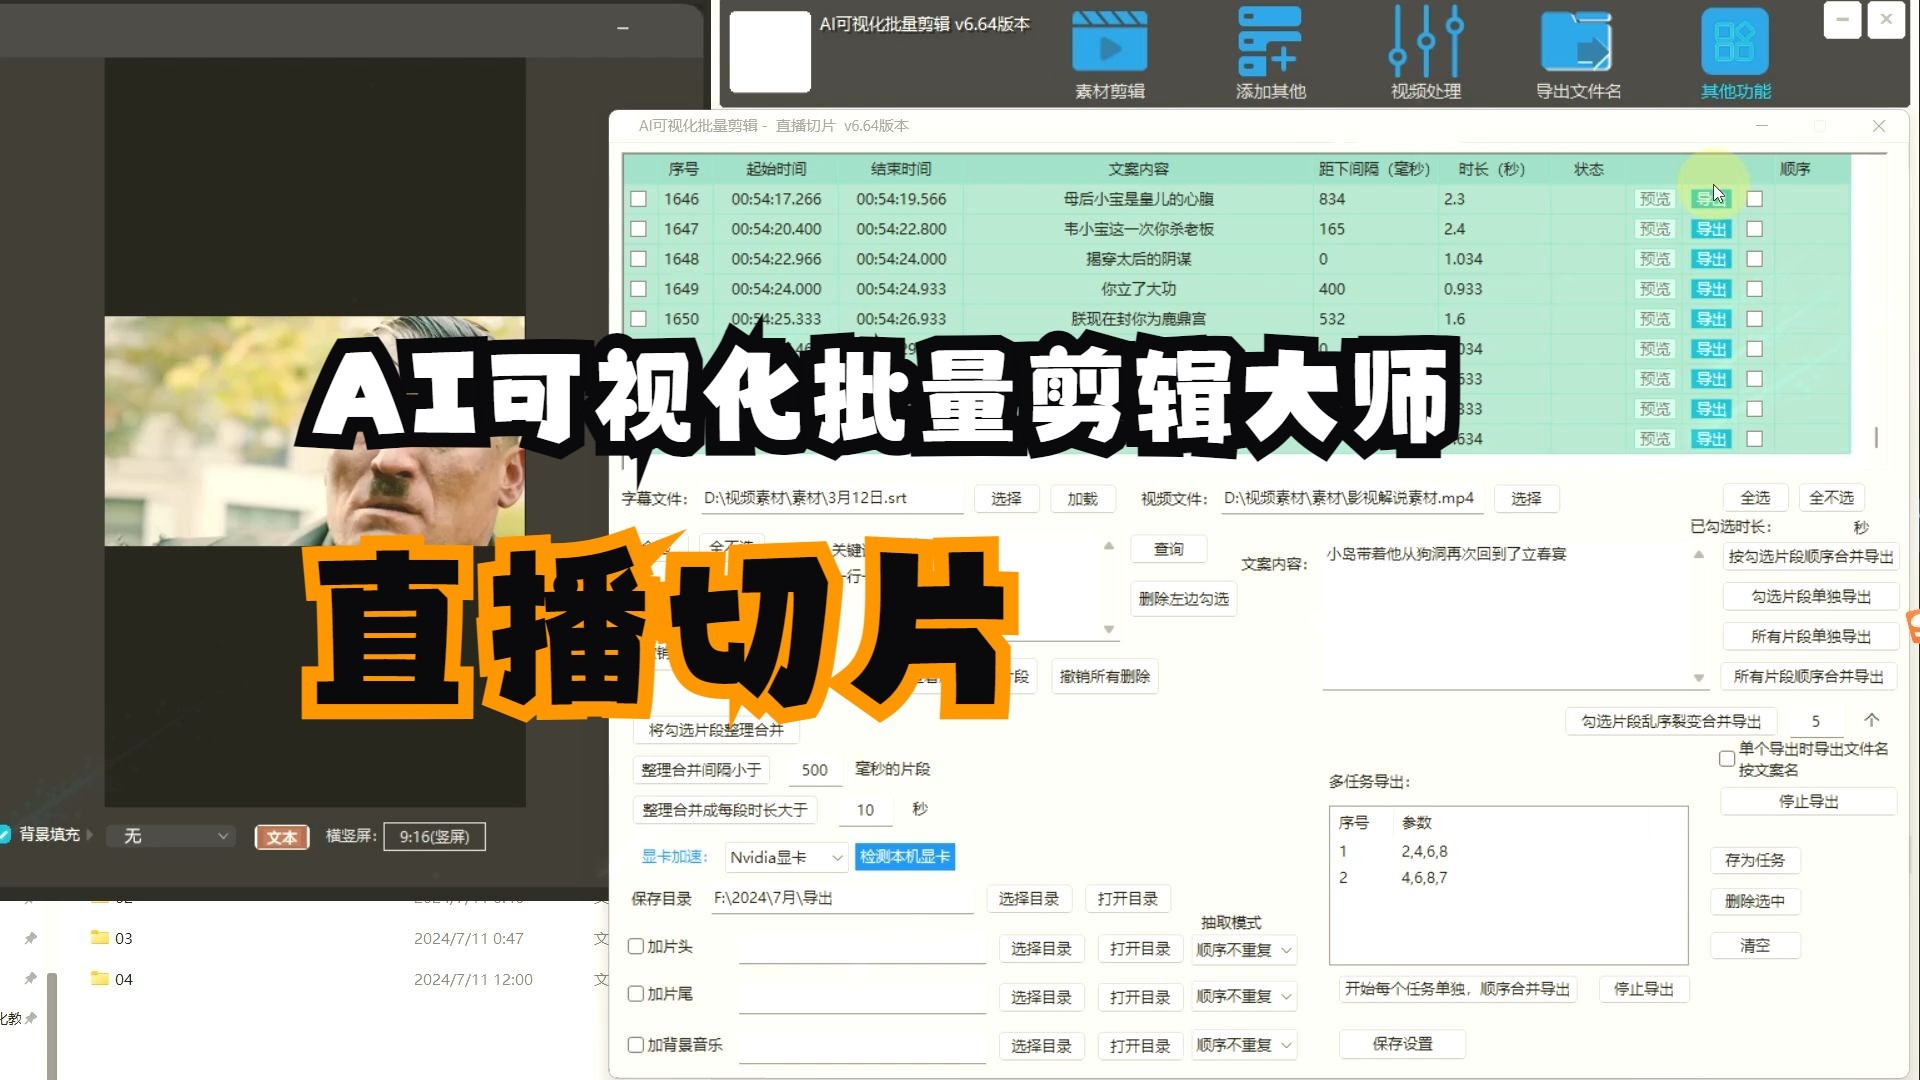Click the 清空 button
The height and width of the screenshot is (1080, 1920).
1755,945
